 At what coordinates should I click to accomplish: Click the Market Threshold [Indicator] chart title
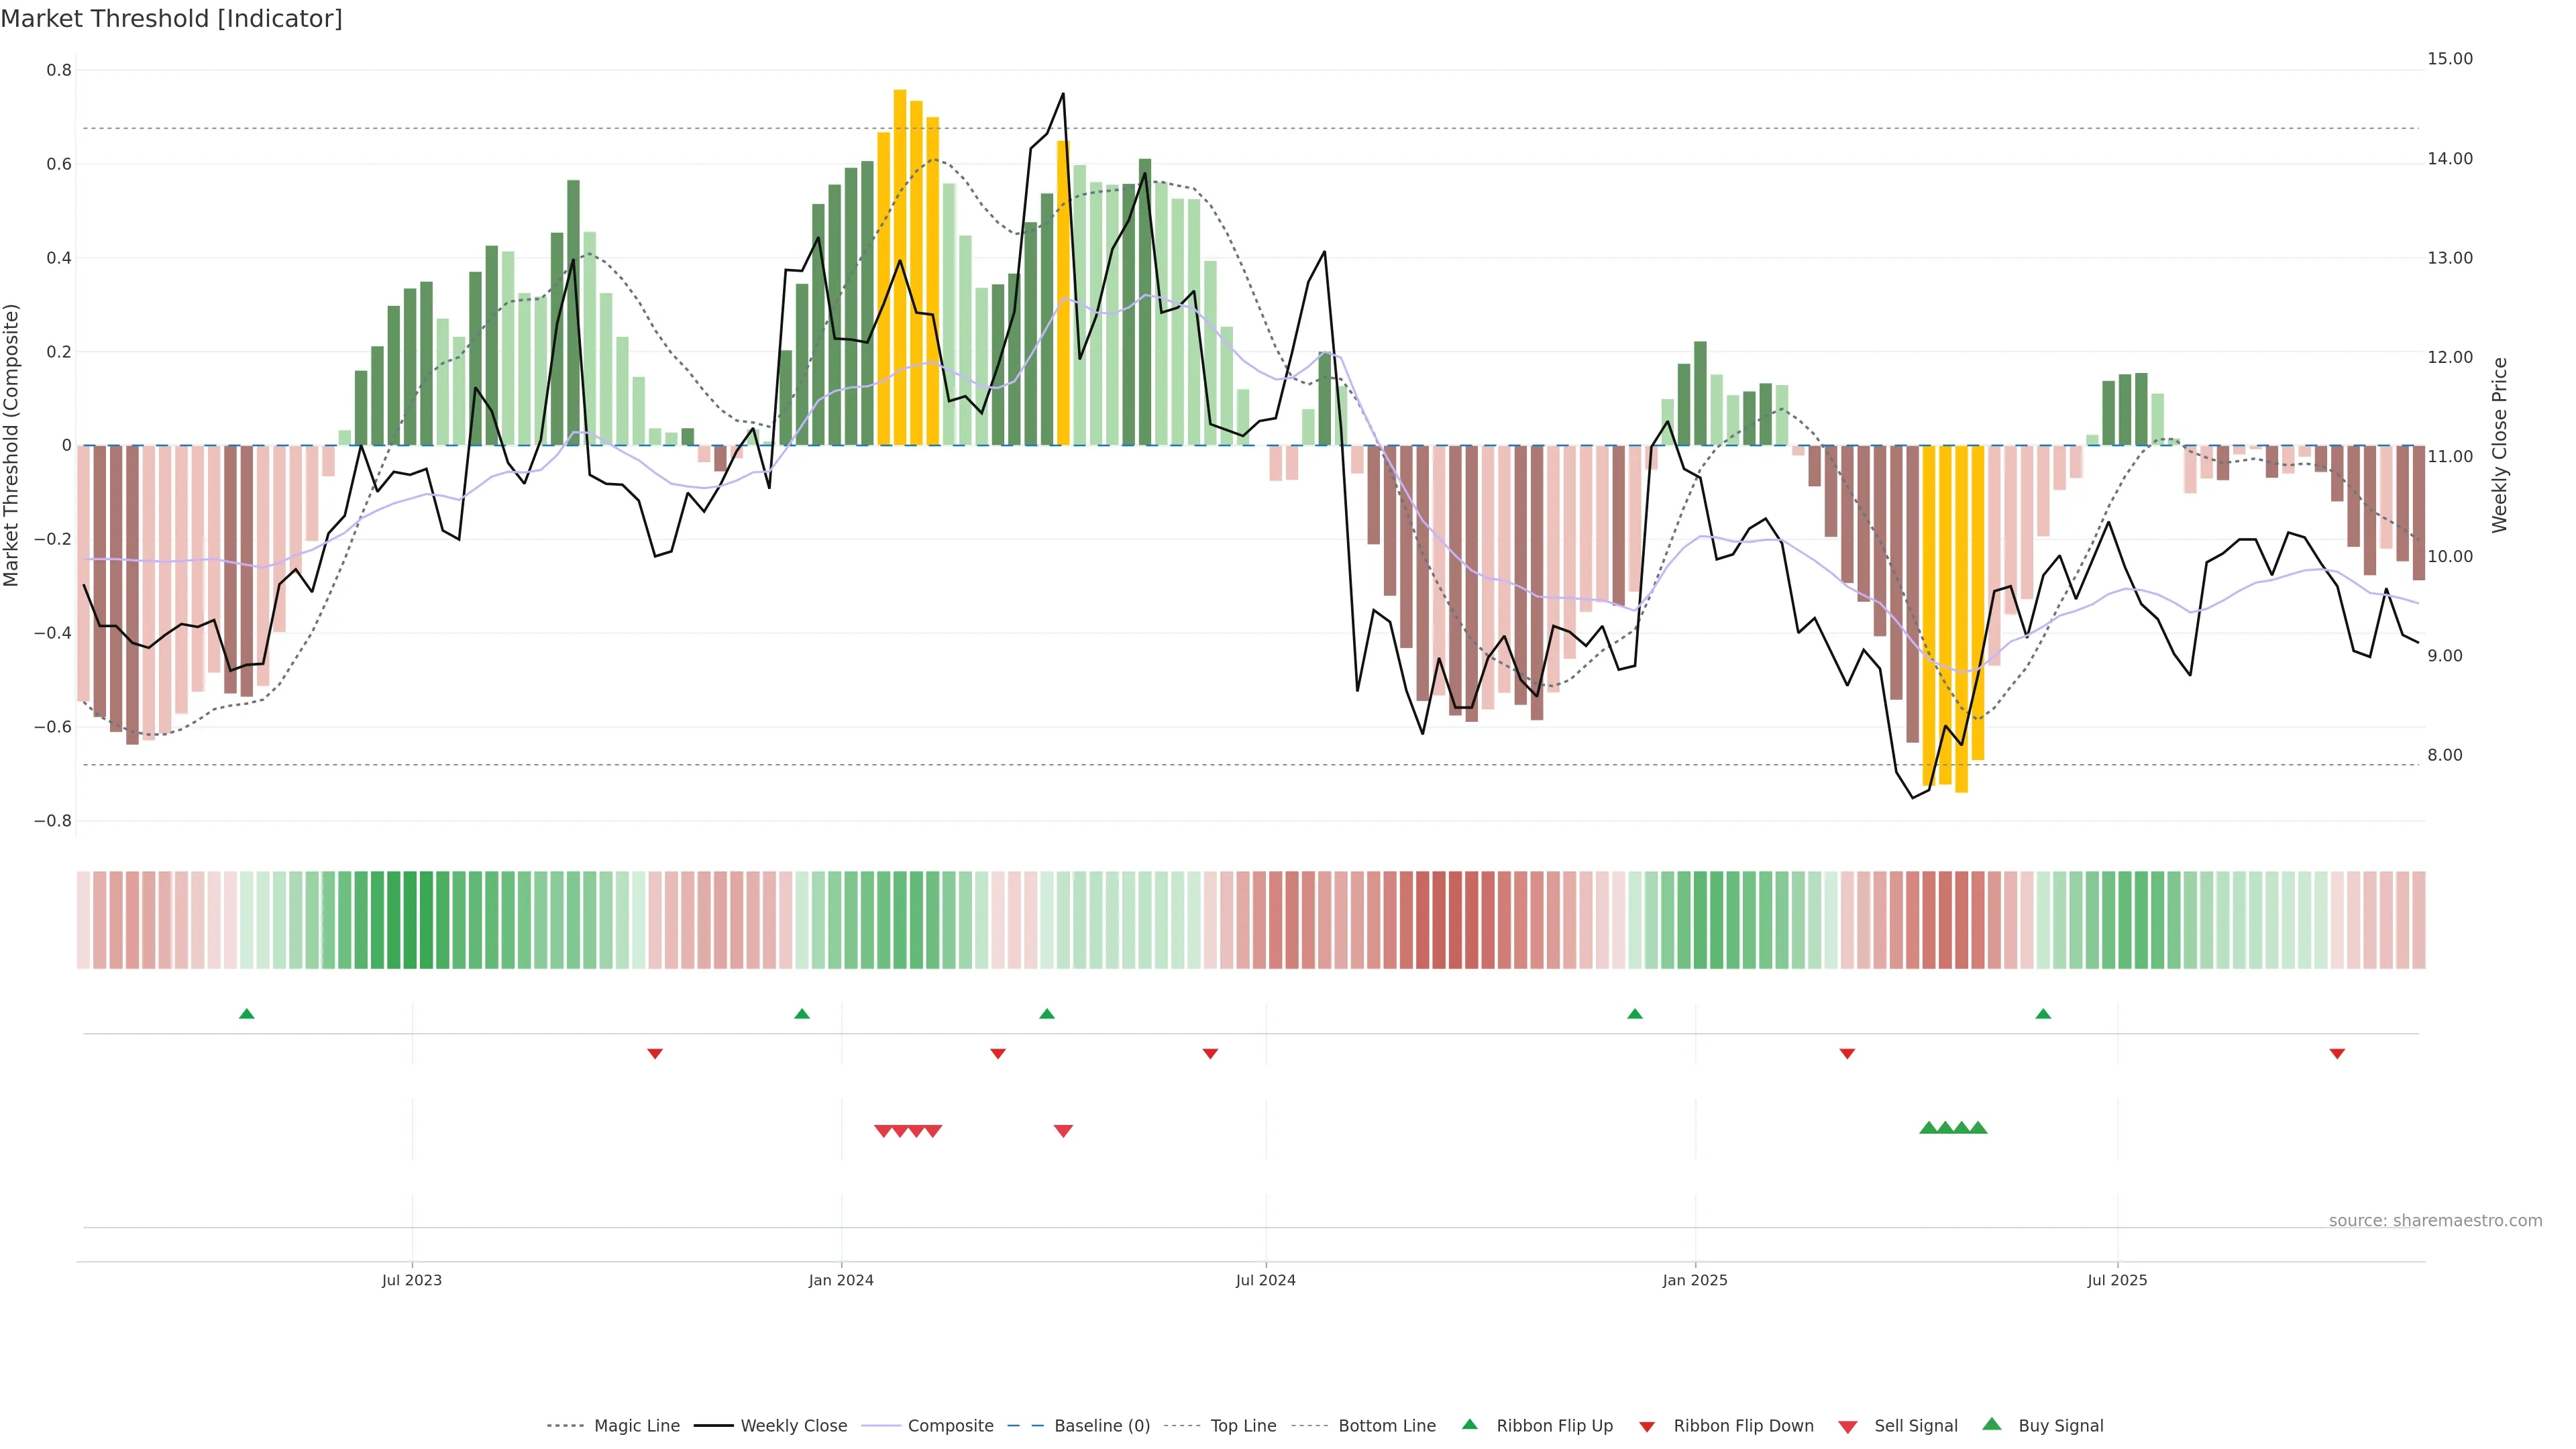click(x=171, y=19)
